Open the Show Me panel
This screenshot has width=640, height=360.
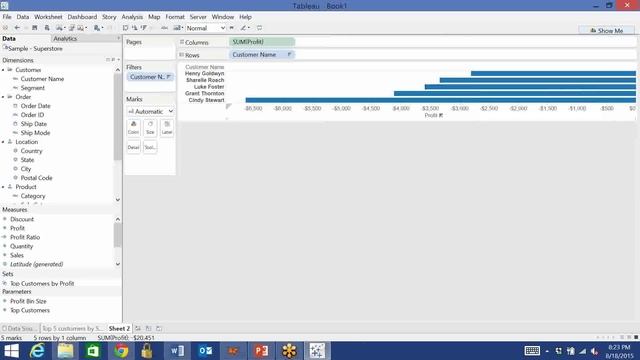[607, 30]
